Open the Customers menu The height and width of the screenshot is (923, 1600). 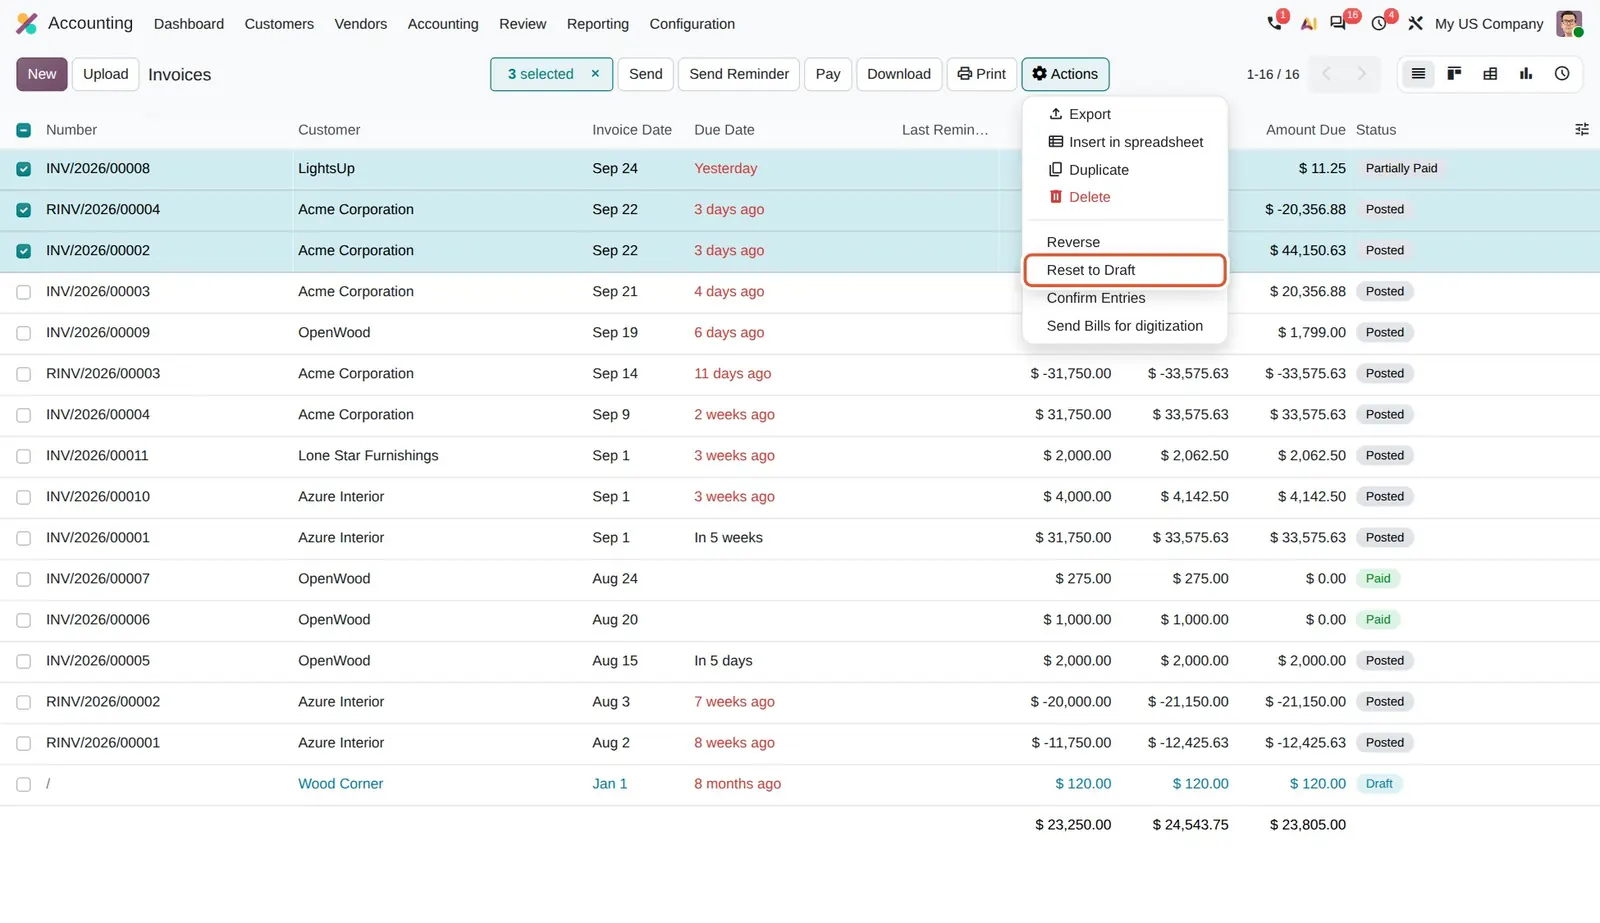[x=279, y=24]
